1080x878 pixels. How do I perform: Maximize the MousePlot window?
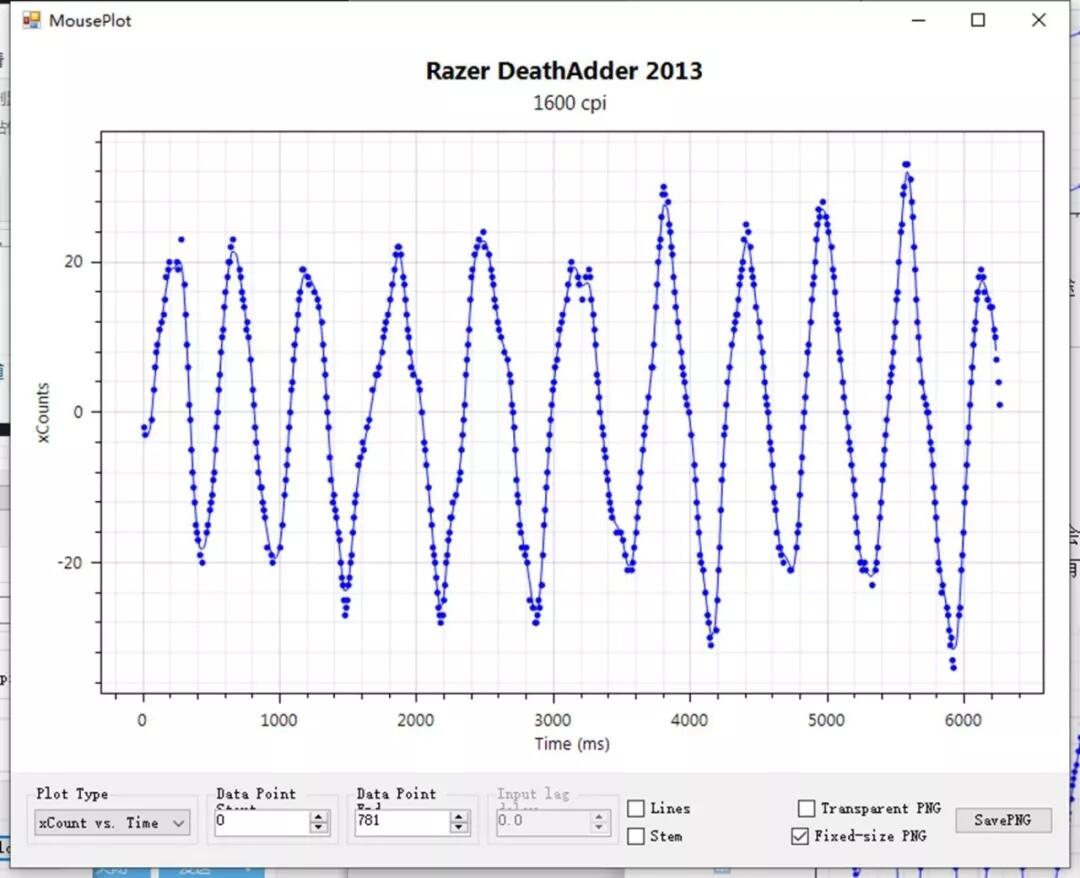click(977, 20)
